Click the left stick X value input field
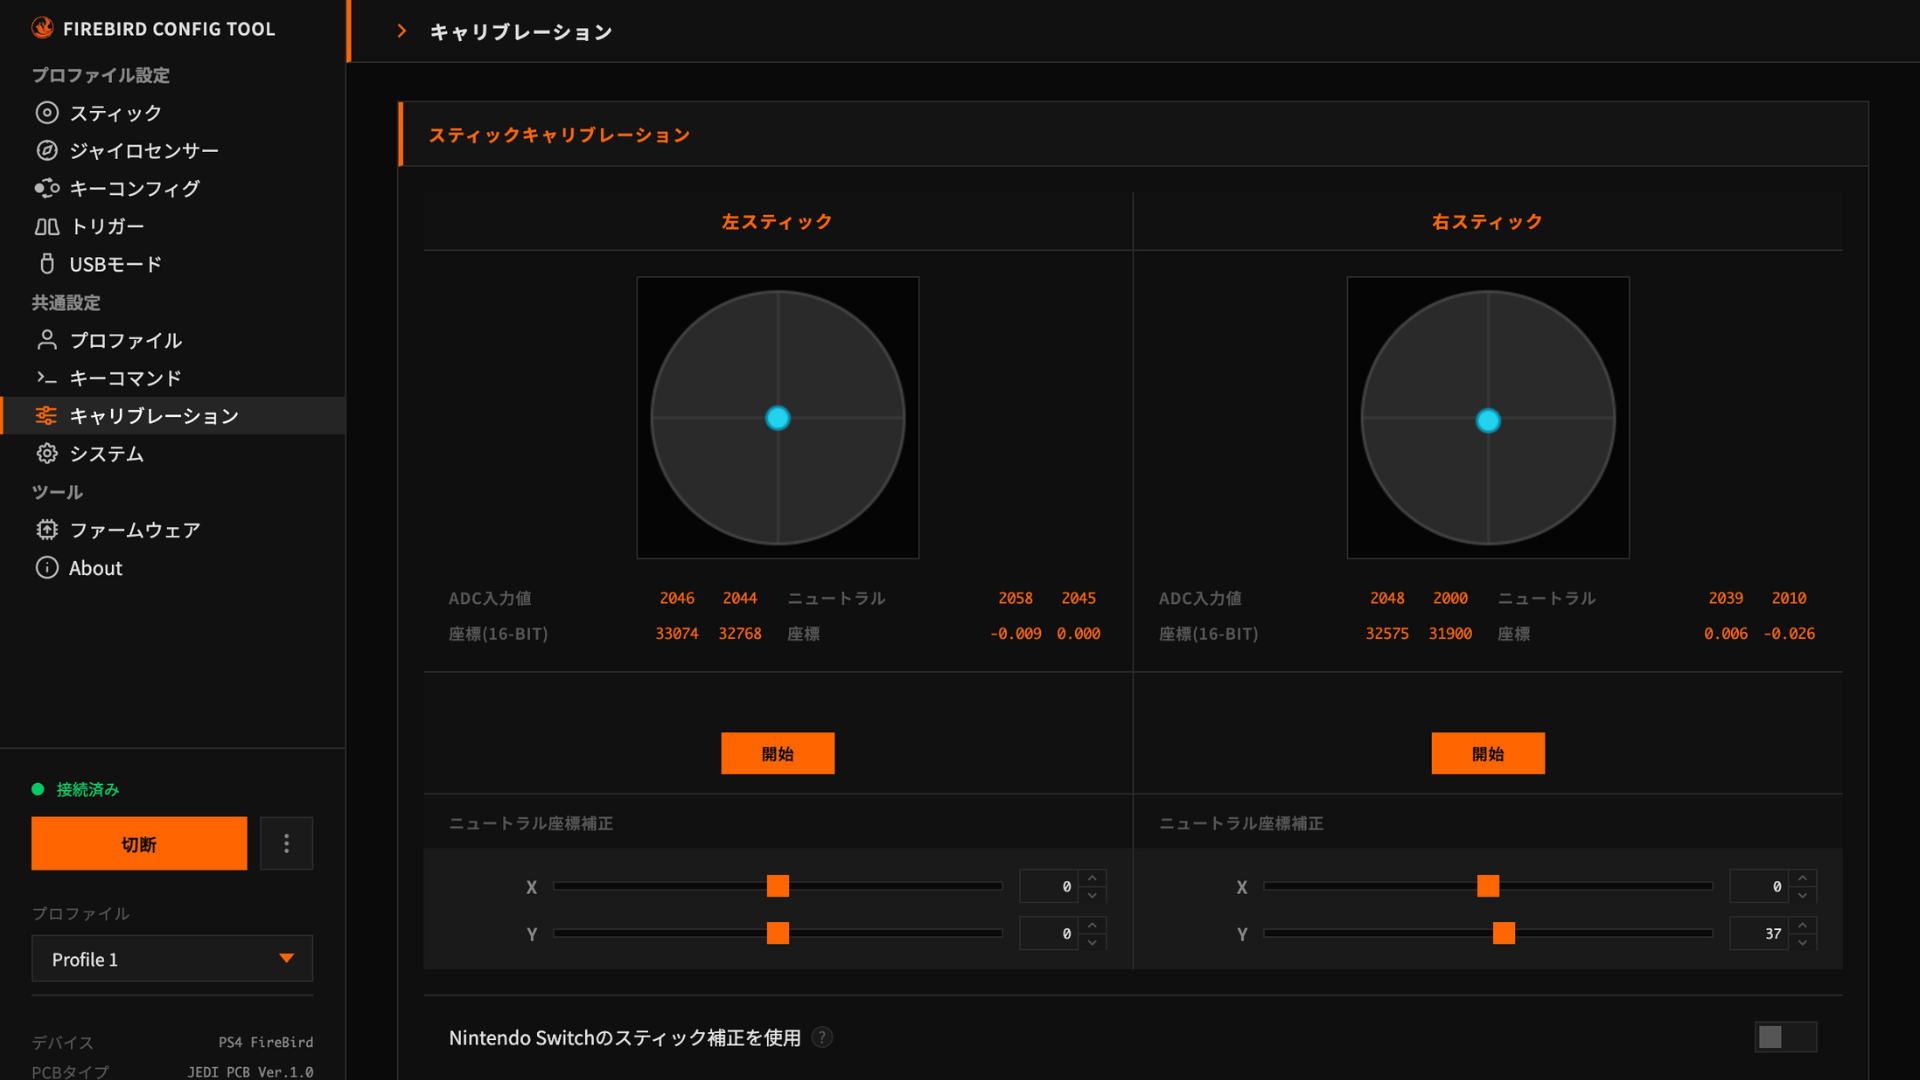The image size is (1920, 1080). pos(1049,886)
